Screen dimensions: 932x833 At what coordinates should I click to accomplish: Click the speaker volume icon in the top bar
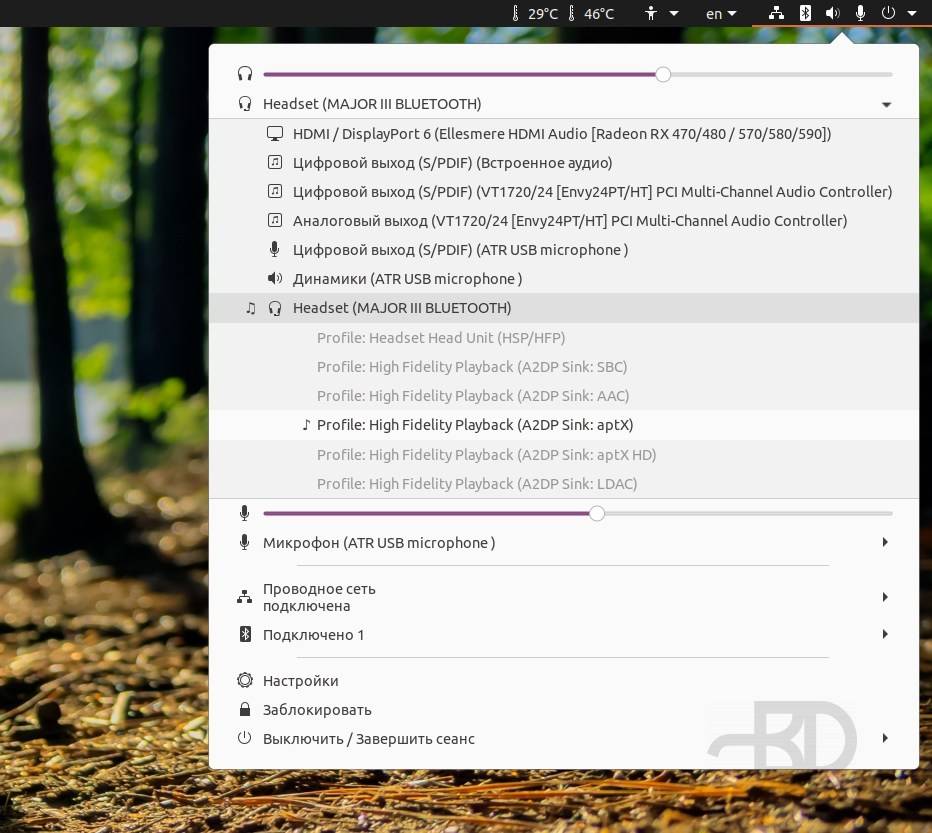pos(832,13)
